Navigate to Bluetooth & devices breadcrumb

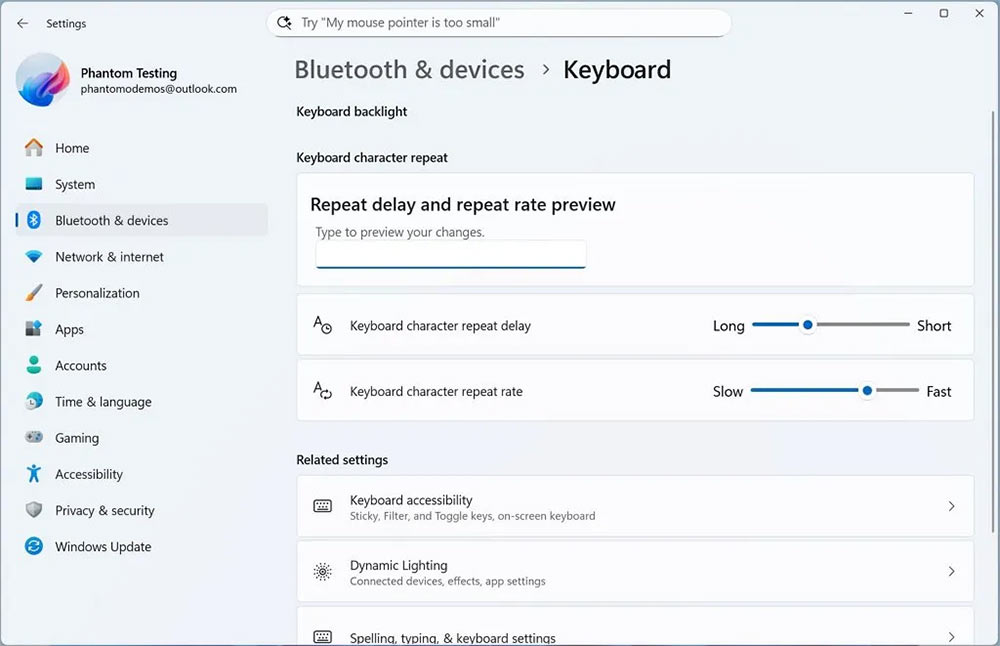(409, 69)
